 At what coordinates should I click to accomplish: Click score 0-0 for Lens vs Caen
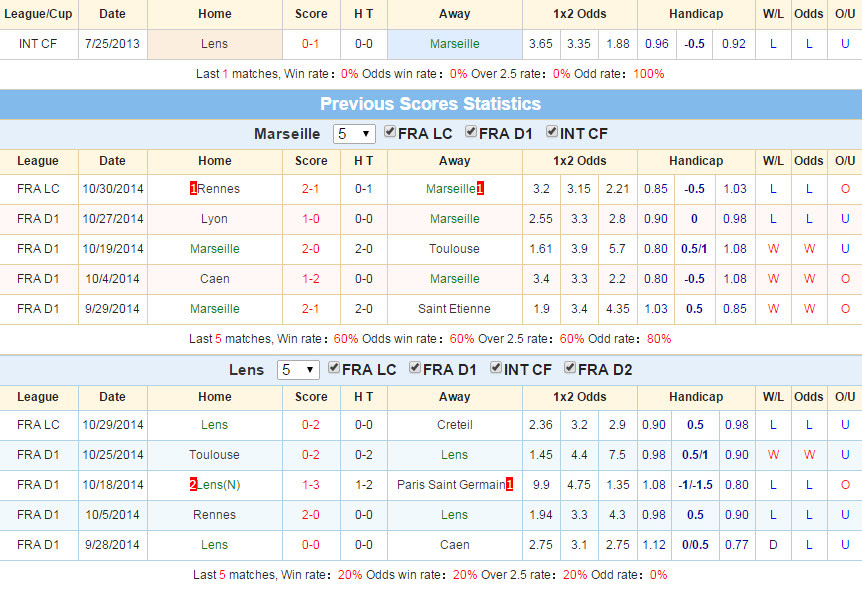click(311, 545)
